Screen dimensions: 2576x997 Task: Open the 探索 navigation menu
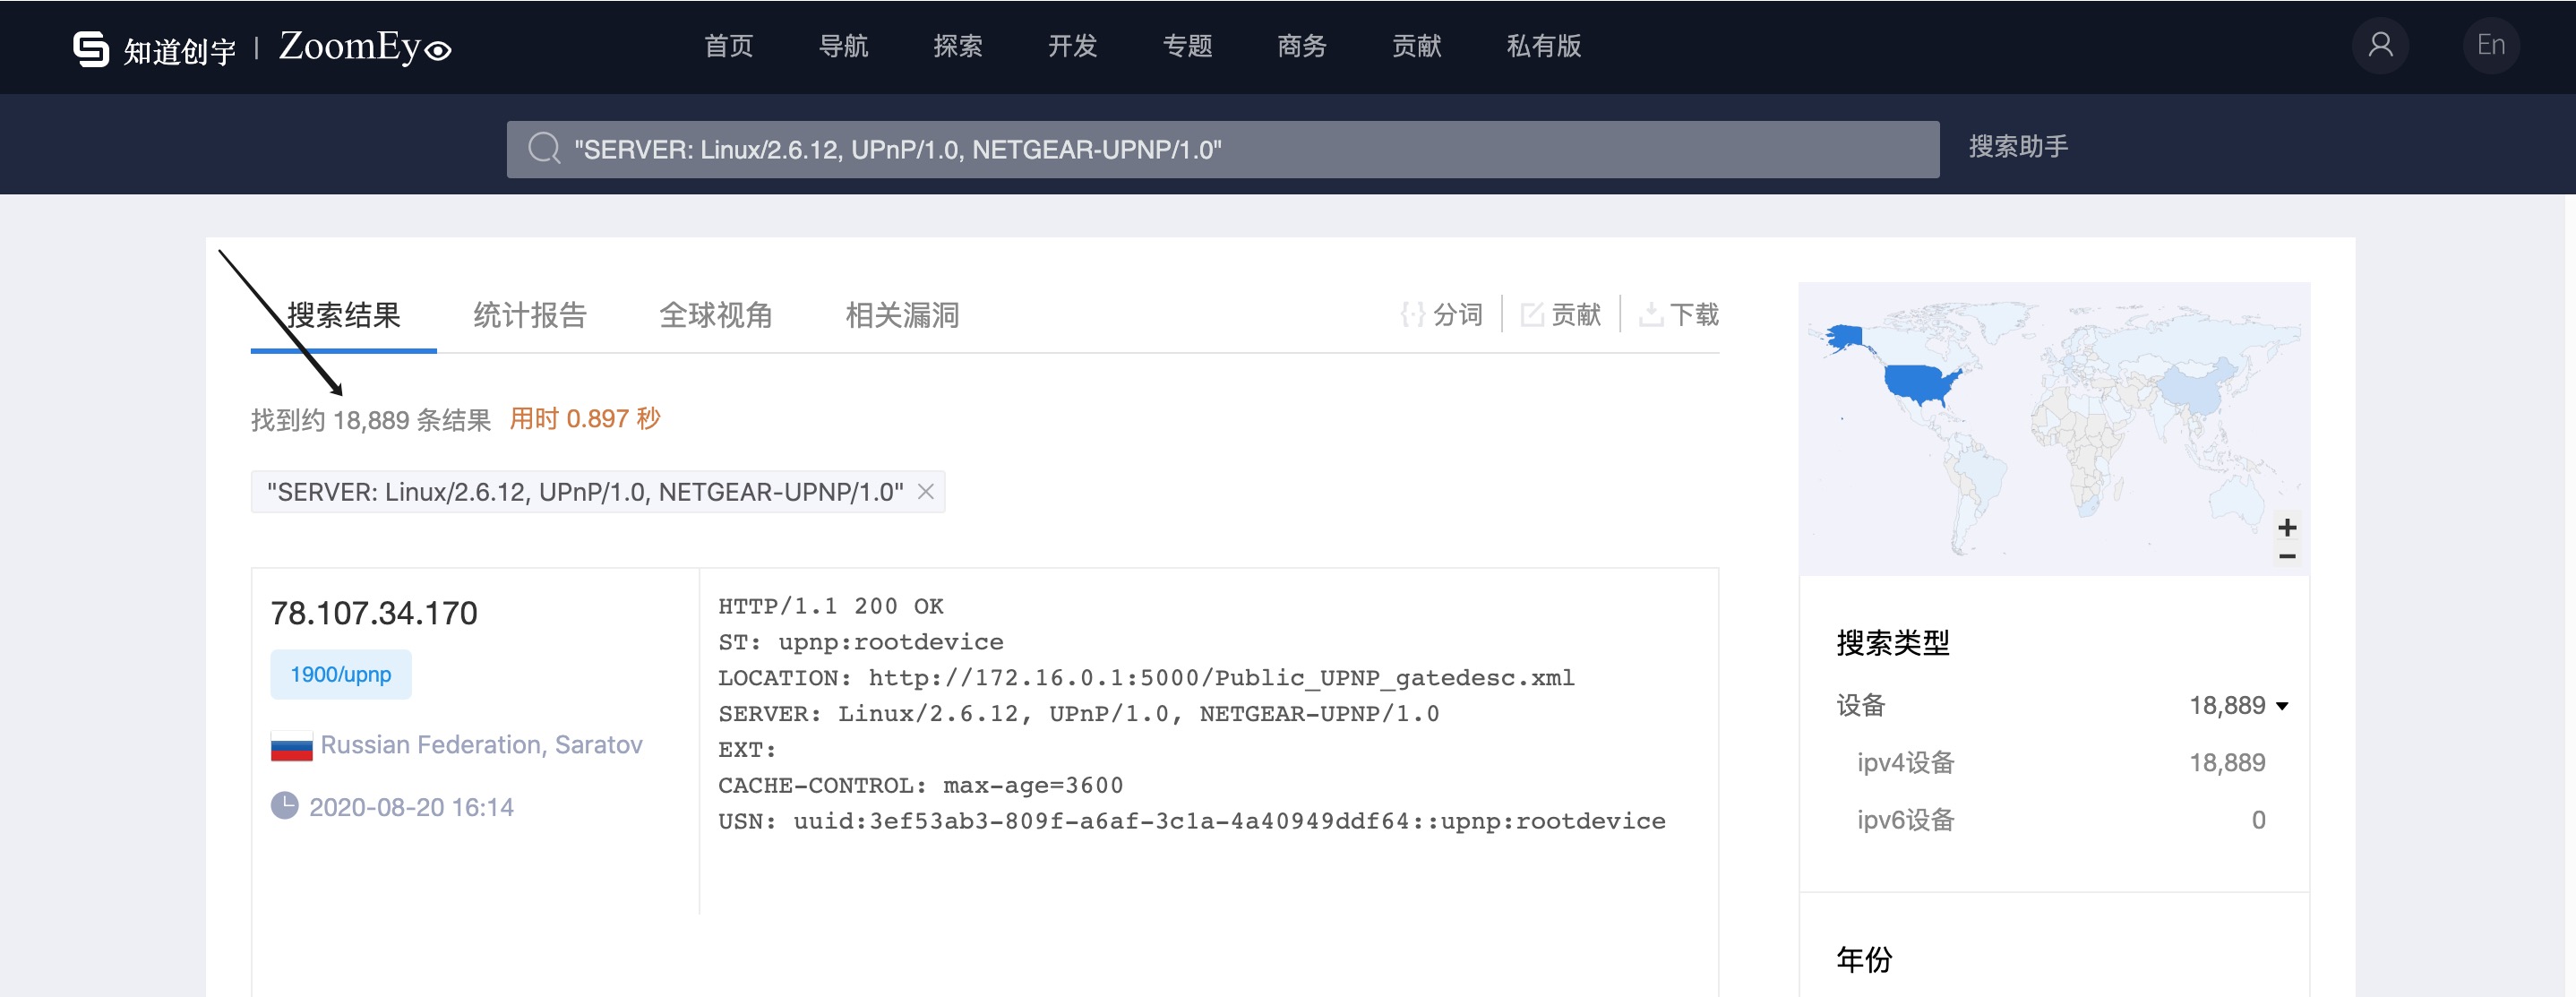957,46
